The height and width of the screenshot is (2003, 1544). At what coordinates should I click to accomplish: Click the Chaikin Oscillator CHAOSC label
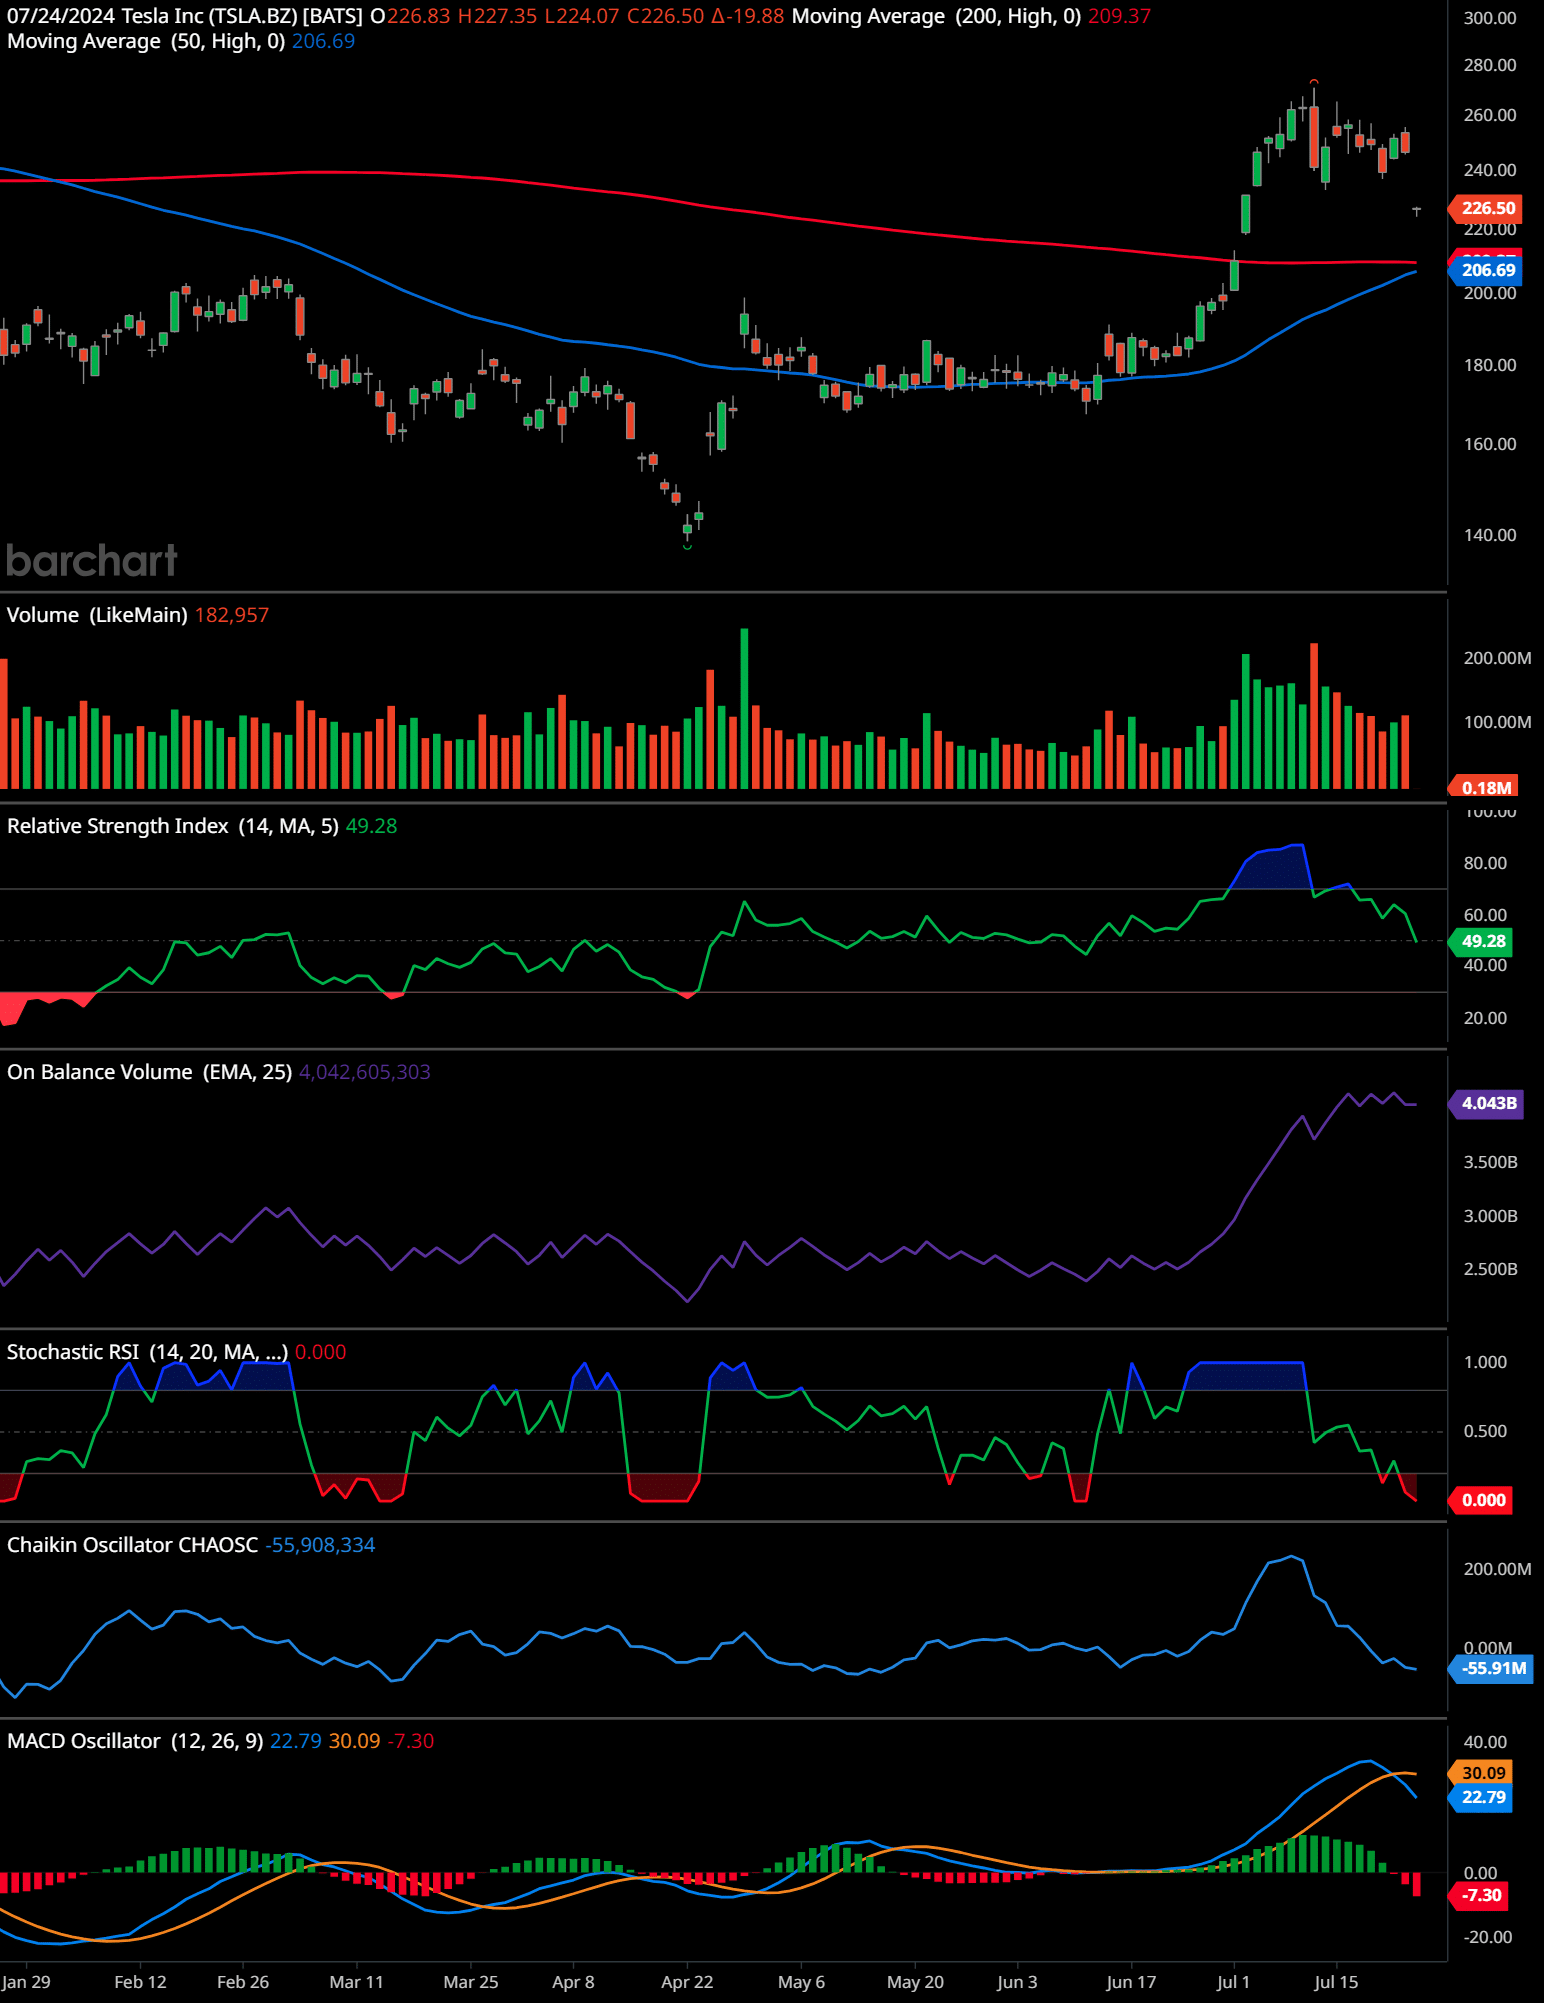click(x=132, y=1545)
